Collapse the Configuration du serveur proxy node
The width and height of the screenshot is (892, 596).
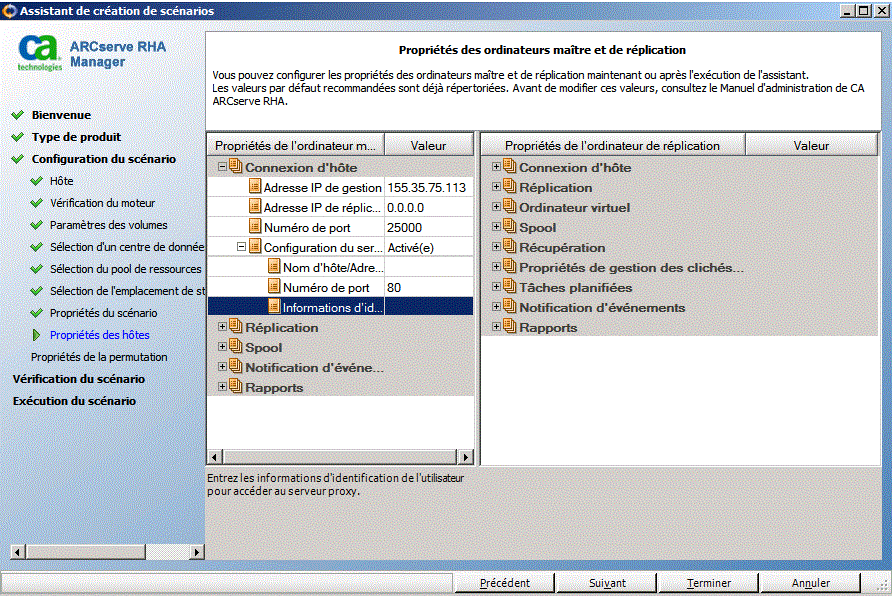pyautogui.click(x=241, y=247)
